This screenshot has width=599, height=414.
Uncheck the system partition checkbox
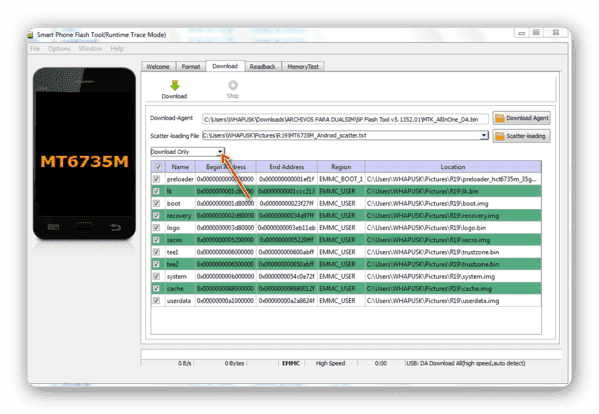pyautogui.click(x=156, y=276)
